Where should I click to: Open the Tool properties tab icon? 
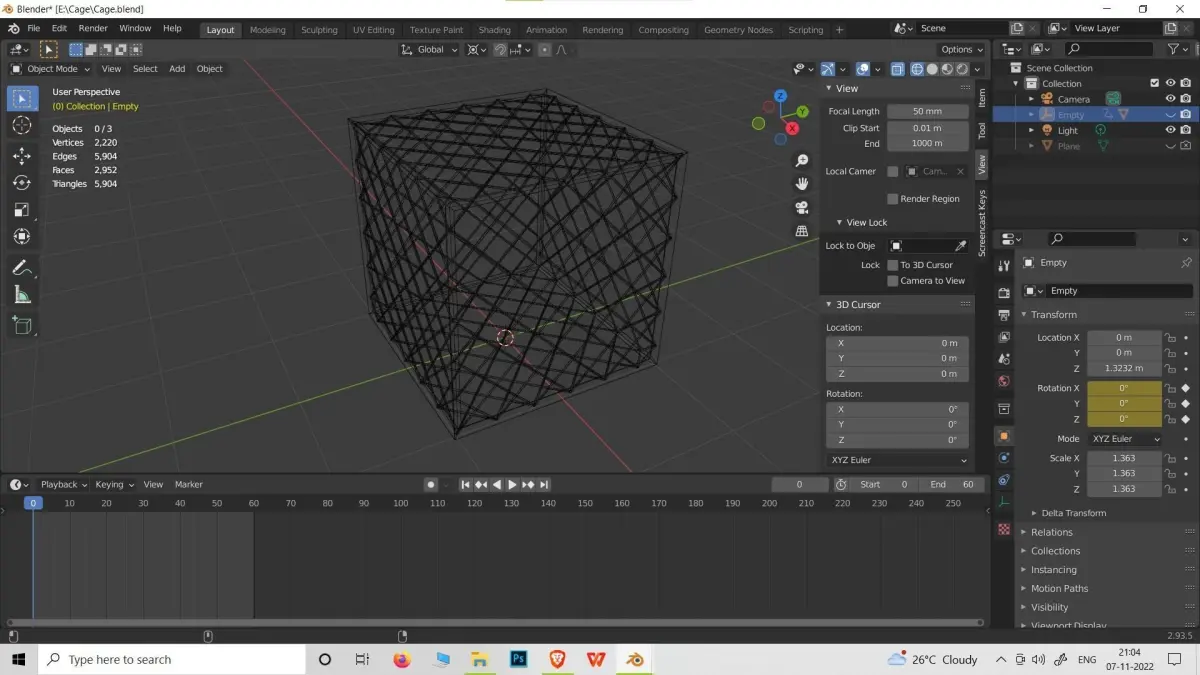[1004, 265]
